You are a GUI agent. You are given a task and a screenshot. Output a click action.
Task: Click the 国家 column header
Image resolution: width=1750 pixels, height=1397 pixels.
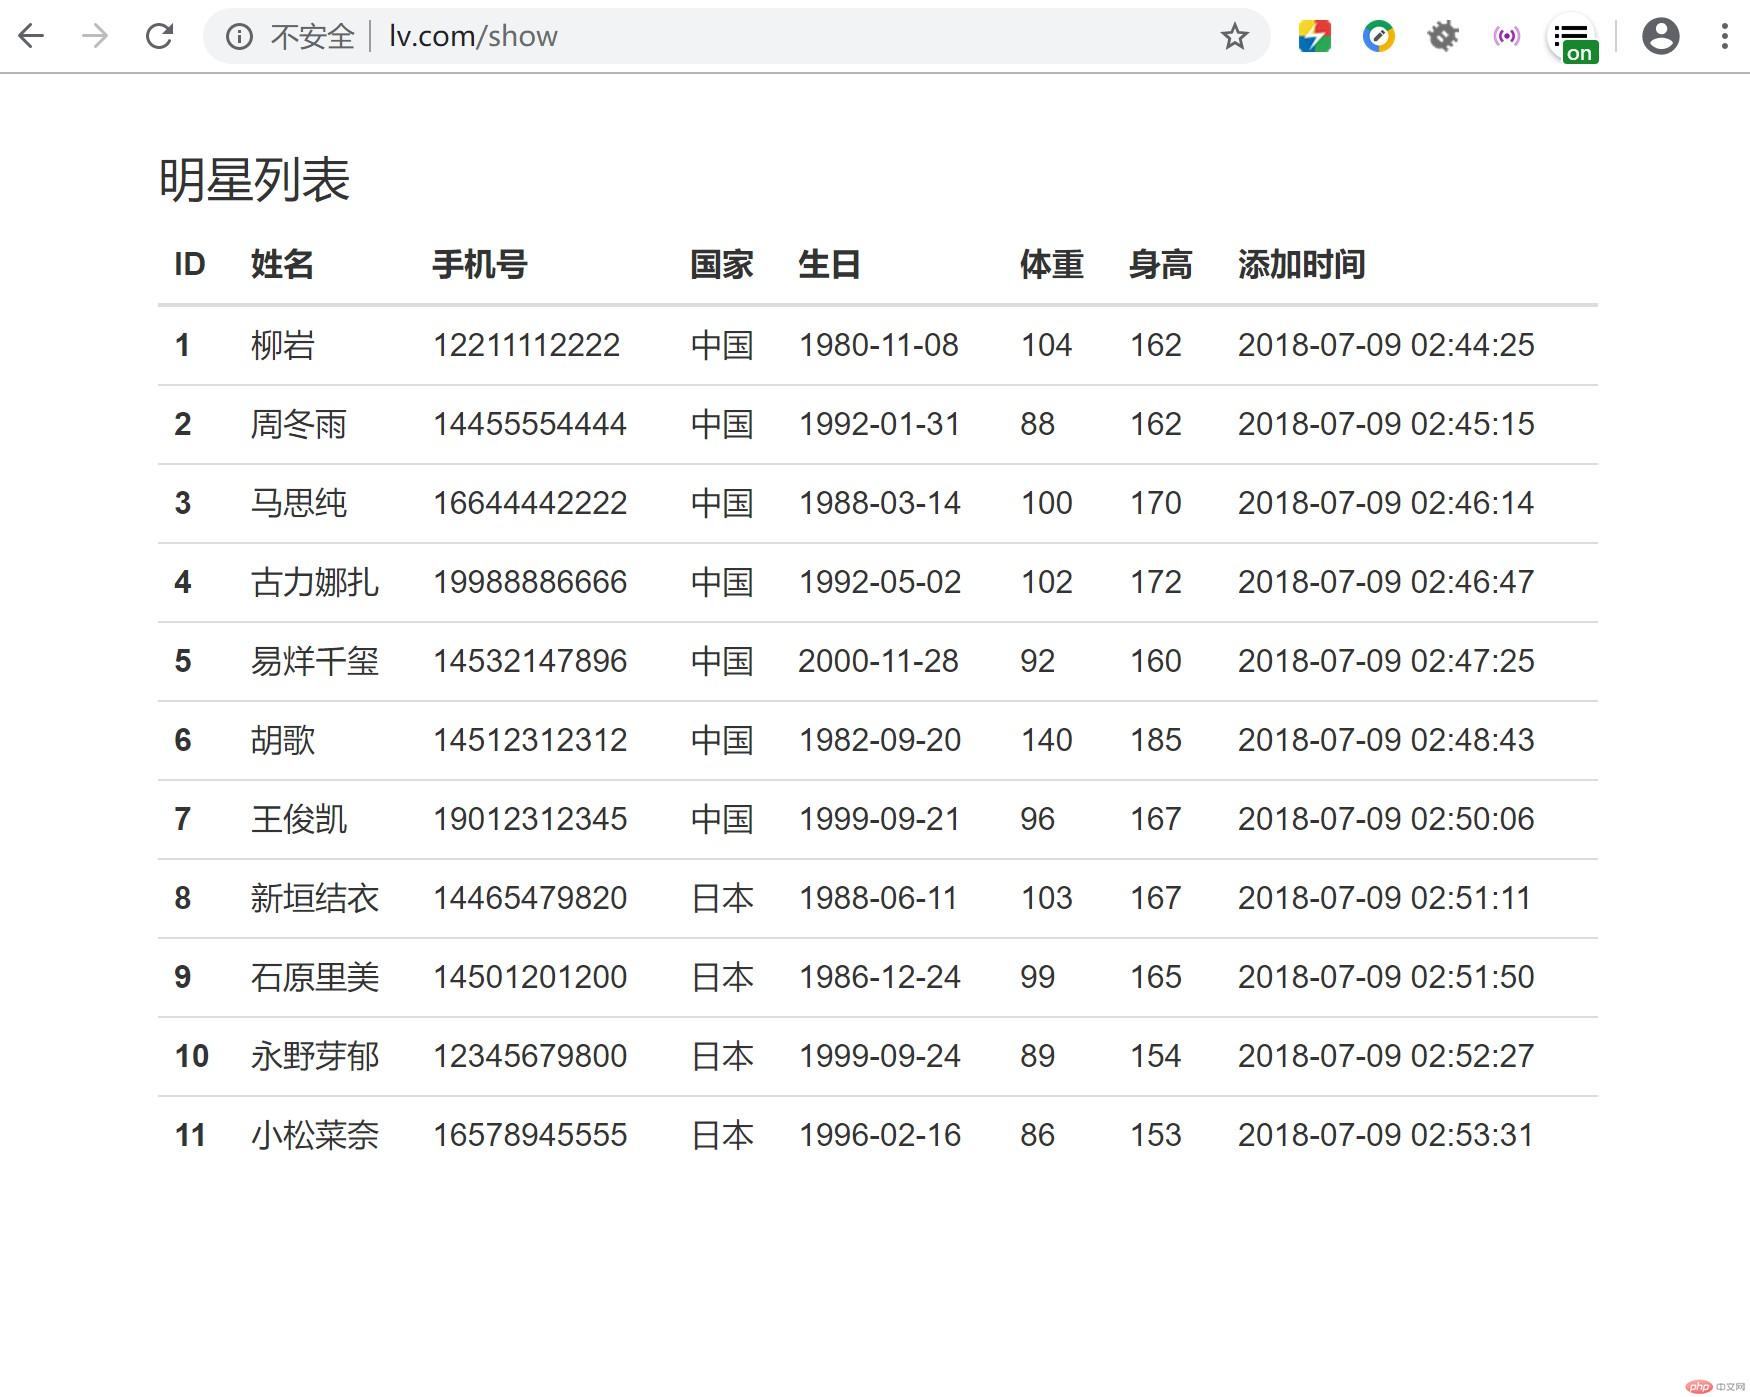pos(721,265)
